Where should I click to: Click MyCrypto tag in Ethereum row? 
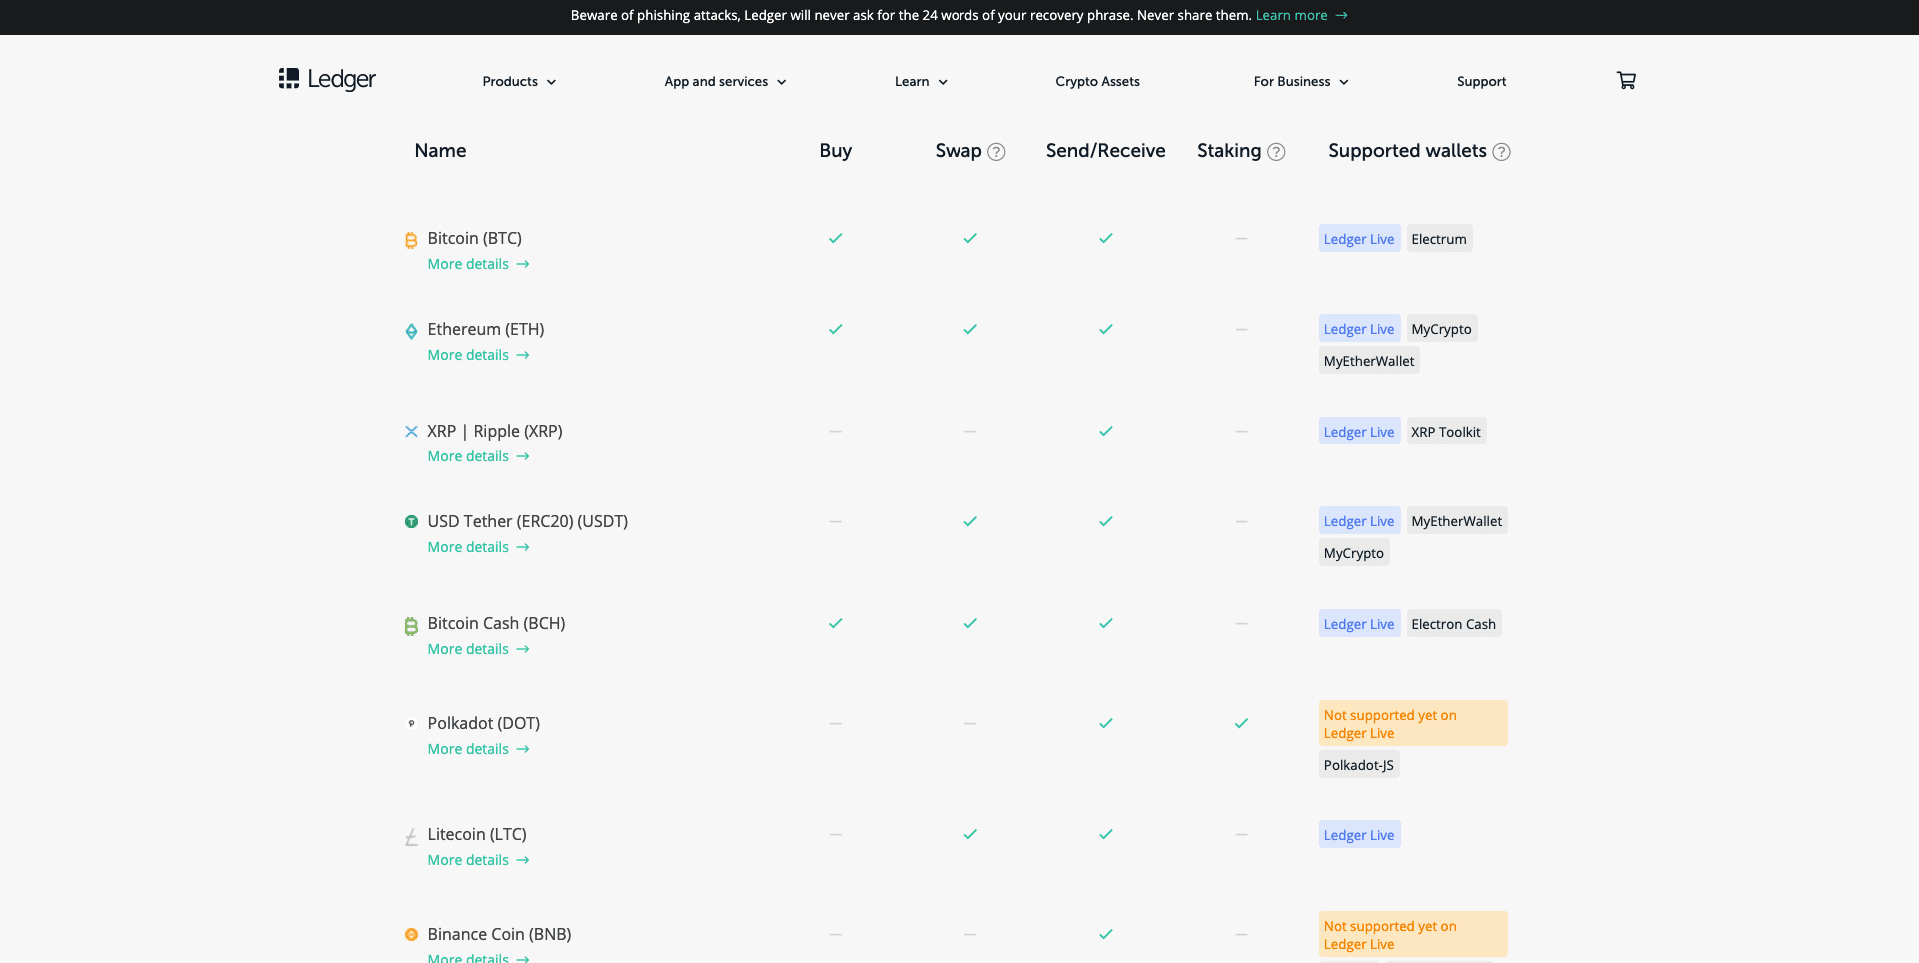1441,329
